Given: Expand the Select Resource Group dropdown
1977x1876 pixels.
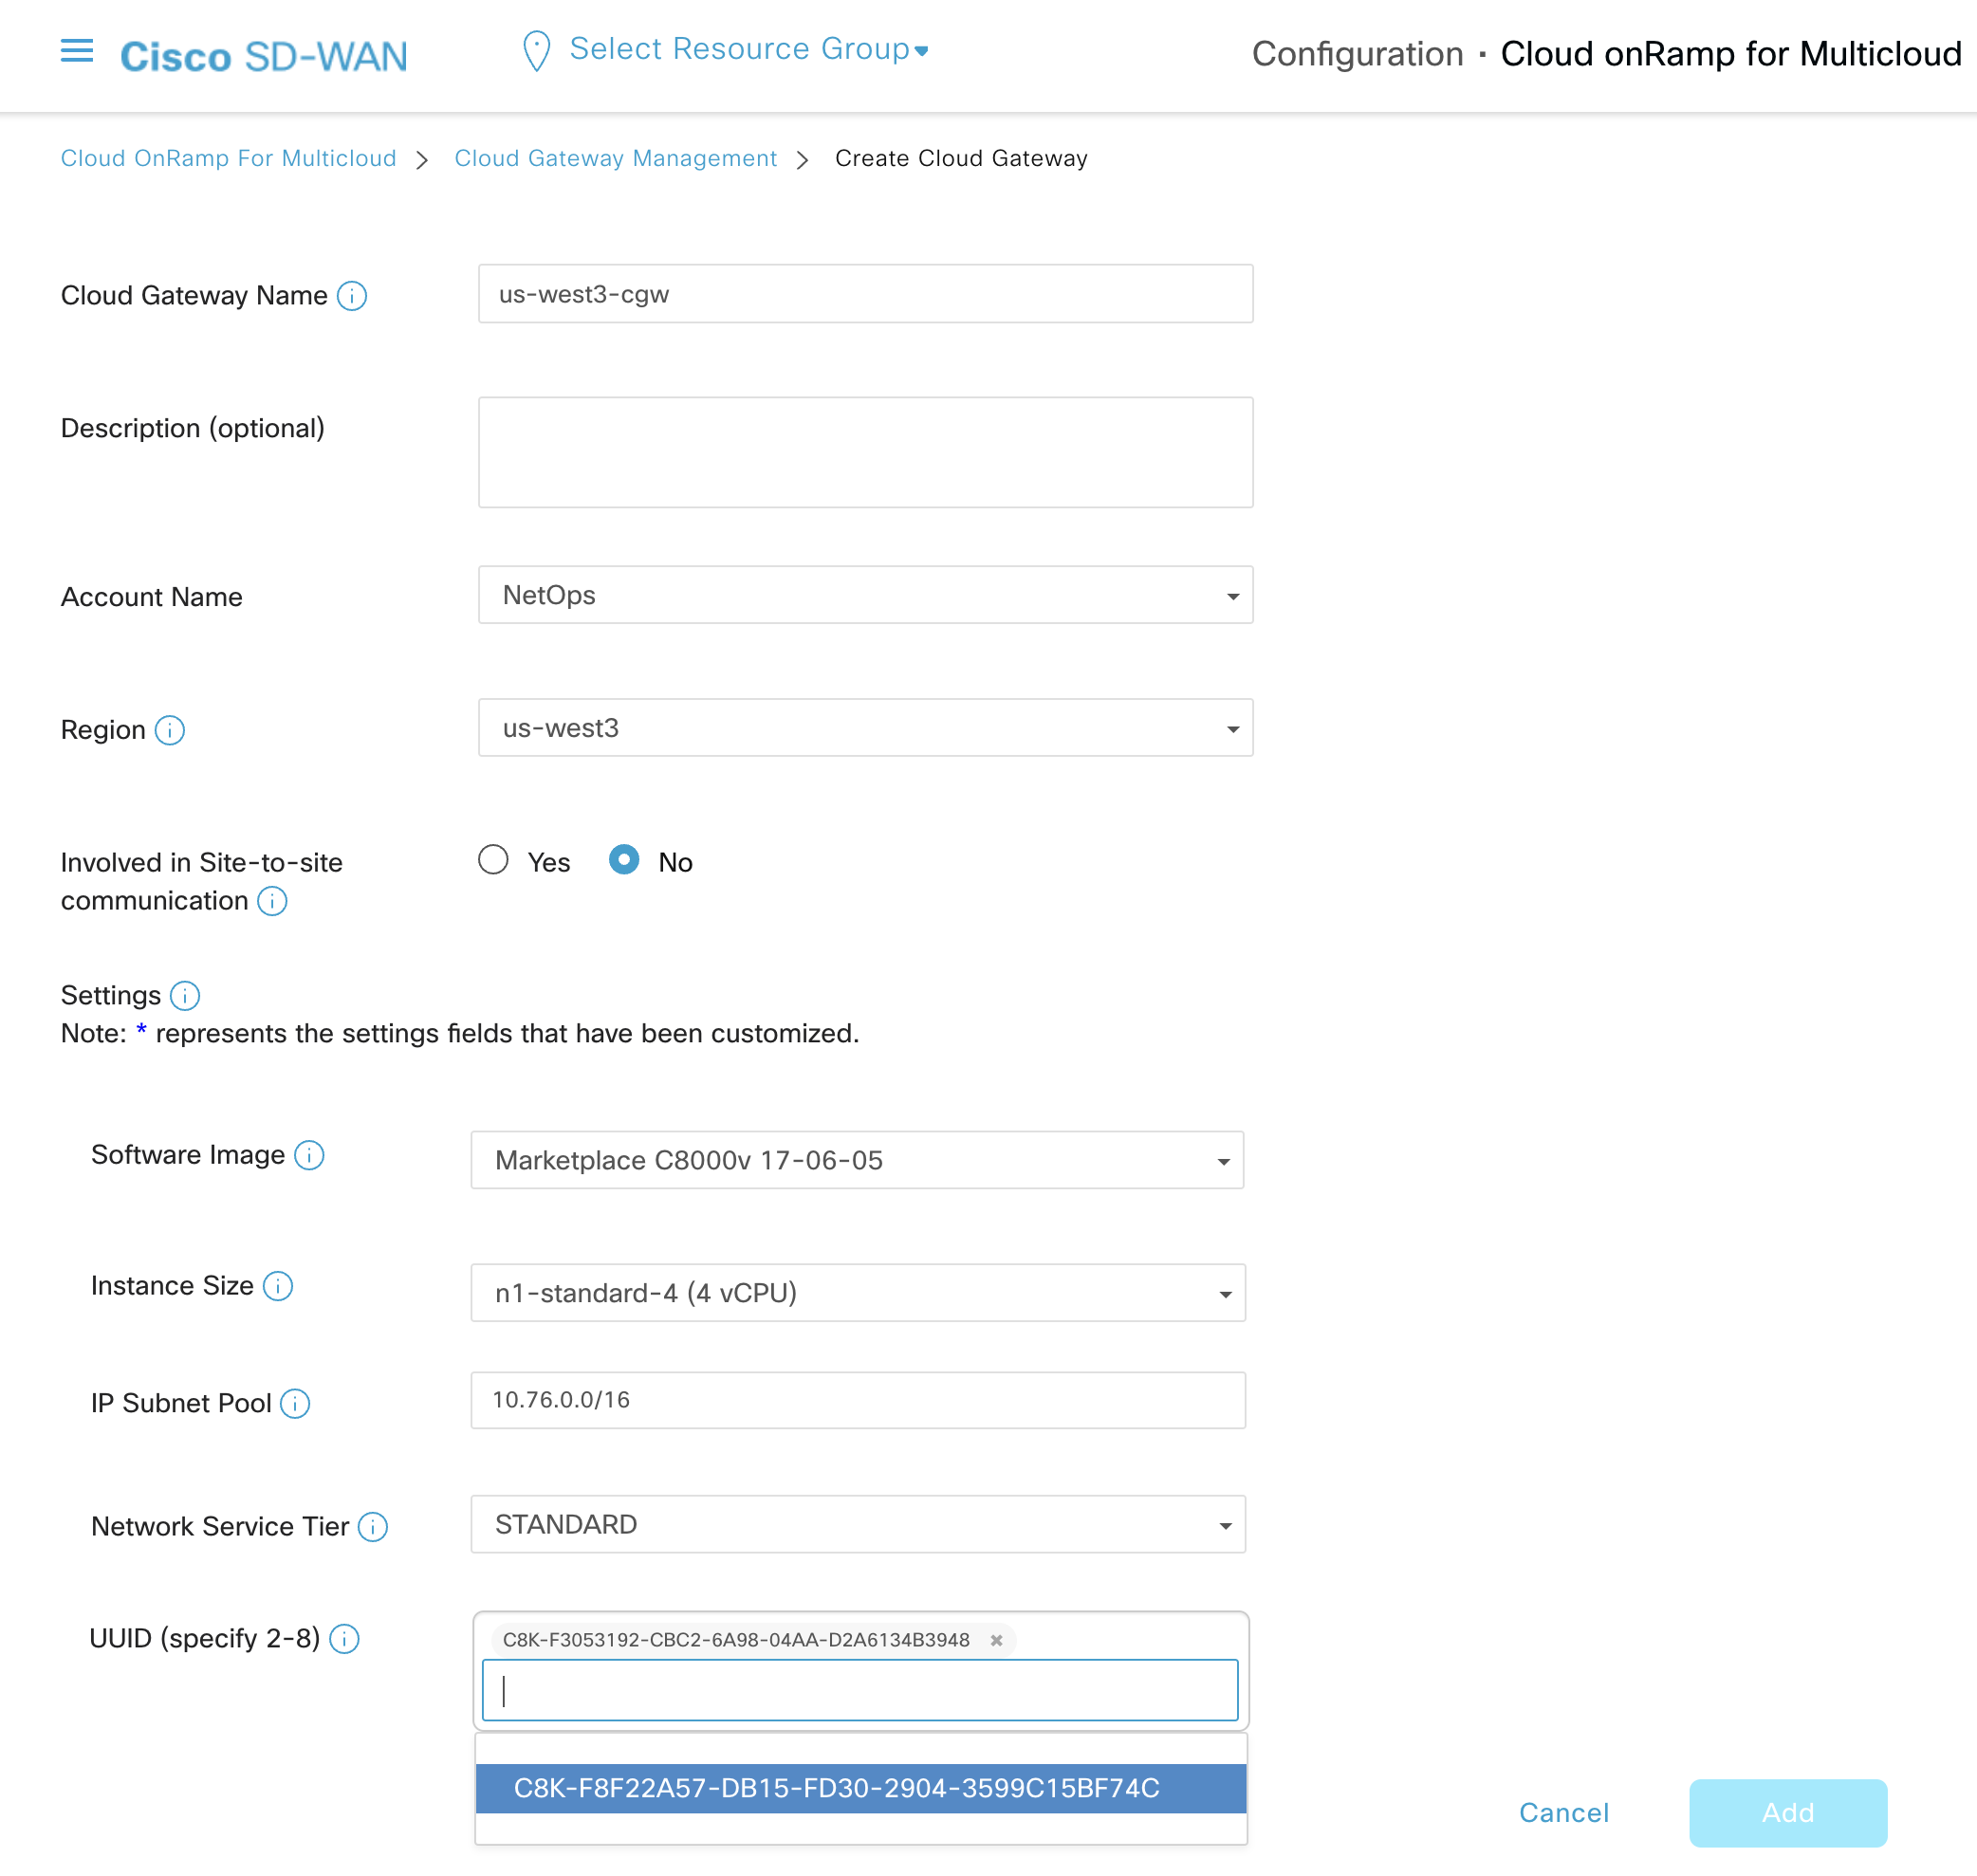Looking at the screenshot, I should (748, 49).
